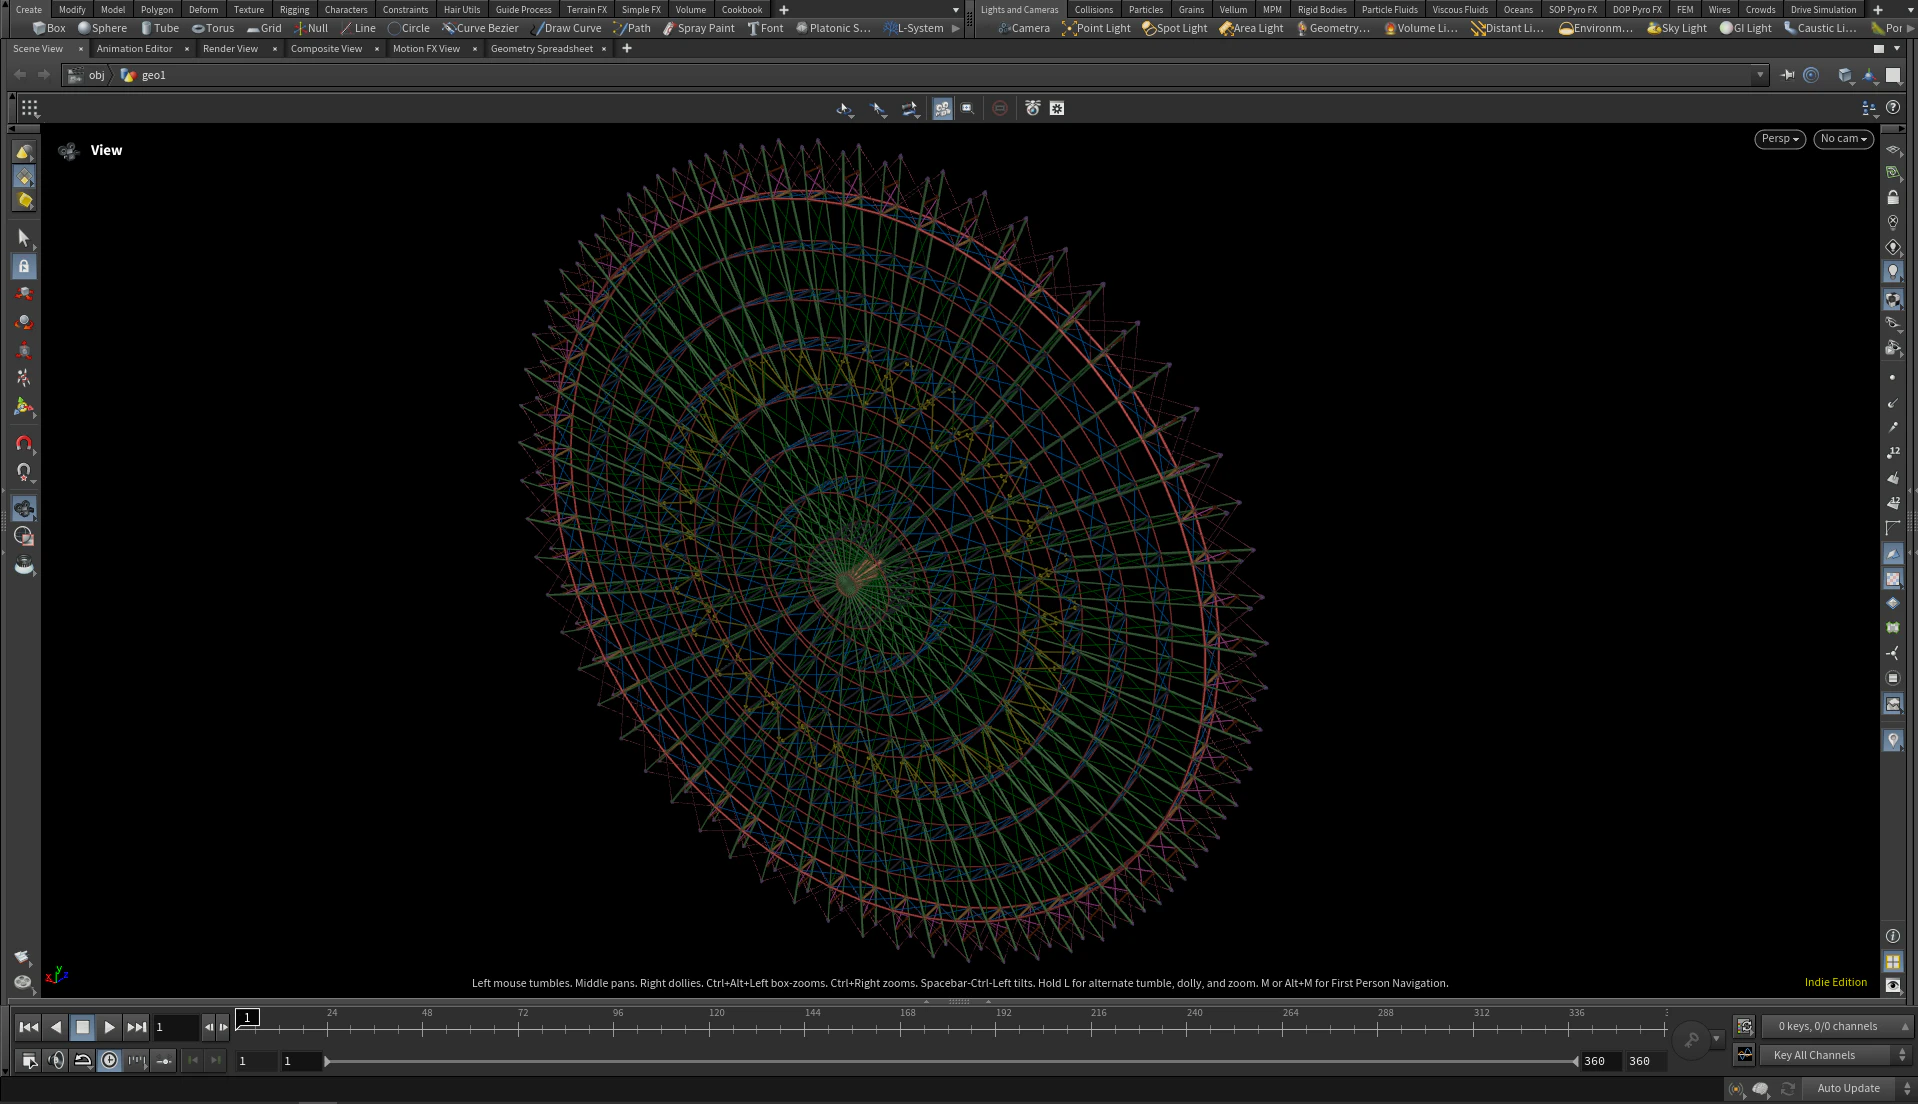Click the Sky Light shelf tool
Viewport: 1918px width, 1104px height.
1677,28
